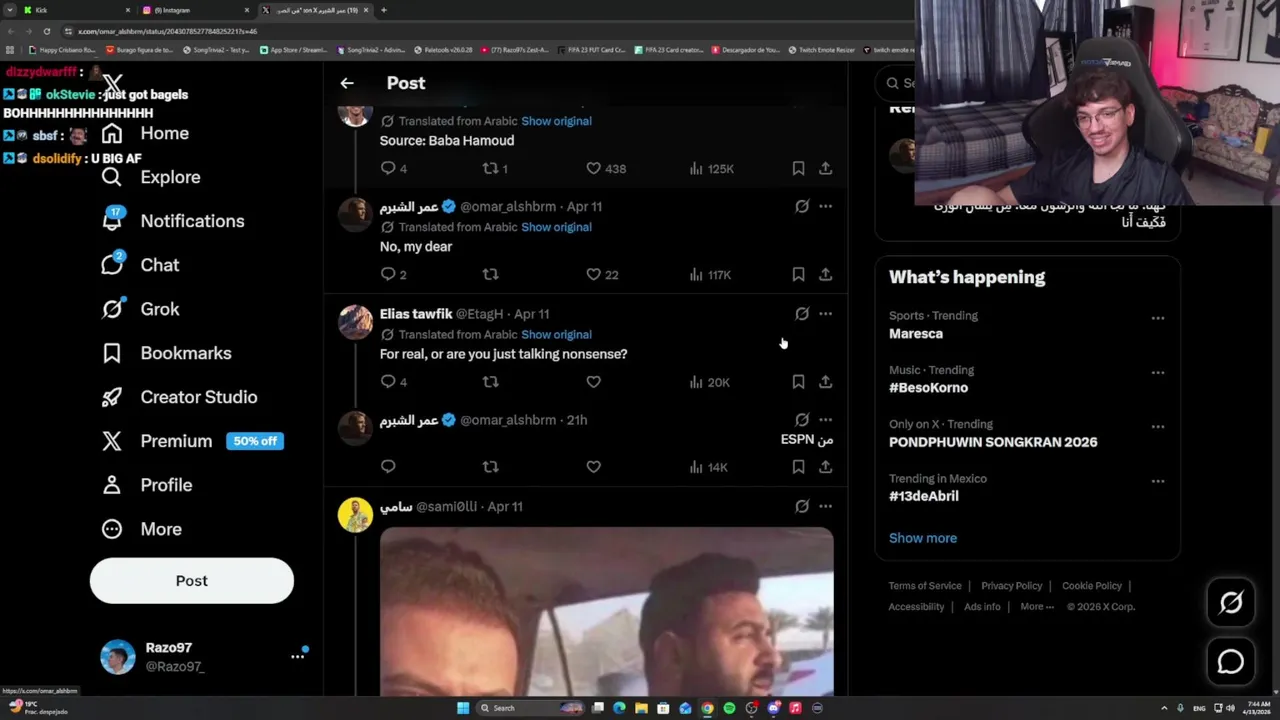Click the white Post button
The image size is (1280, 720).
point(192,581)
